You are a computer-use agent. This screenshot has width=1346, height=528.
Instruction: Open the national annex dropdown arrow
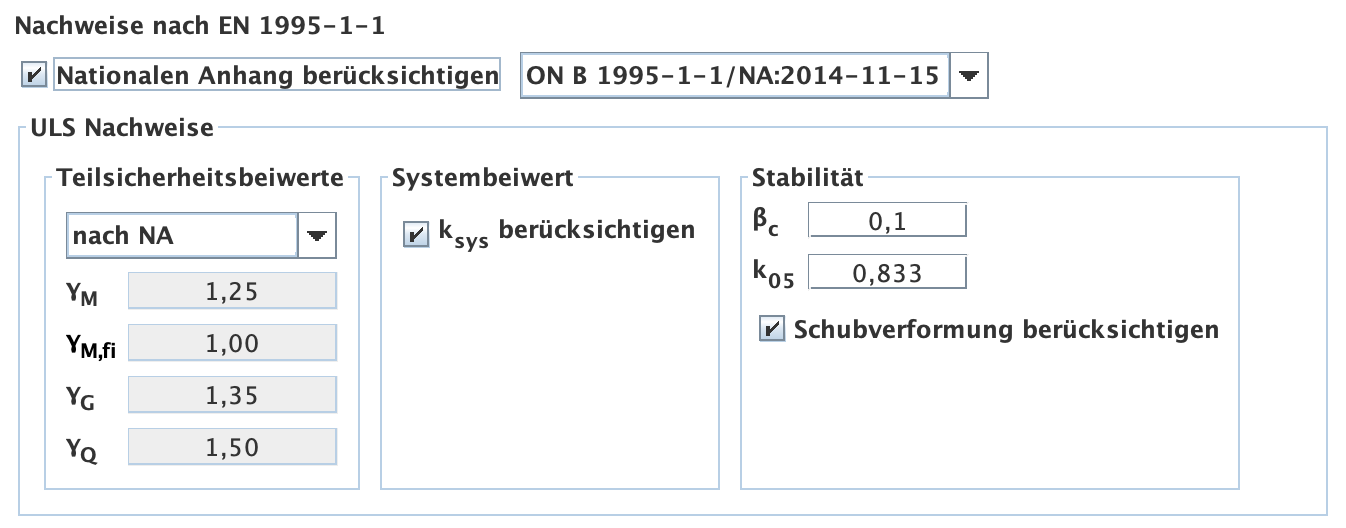[968, 76]
